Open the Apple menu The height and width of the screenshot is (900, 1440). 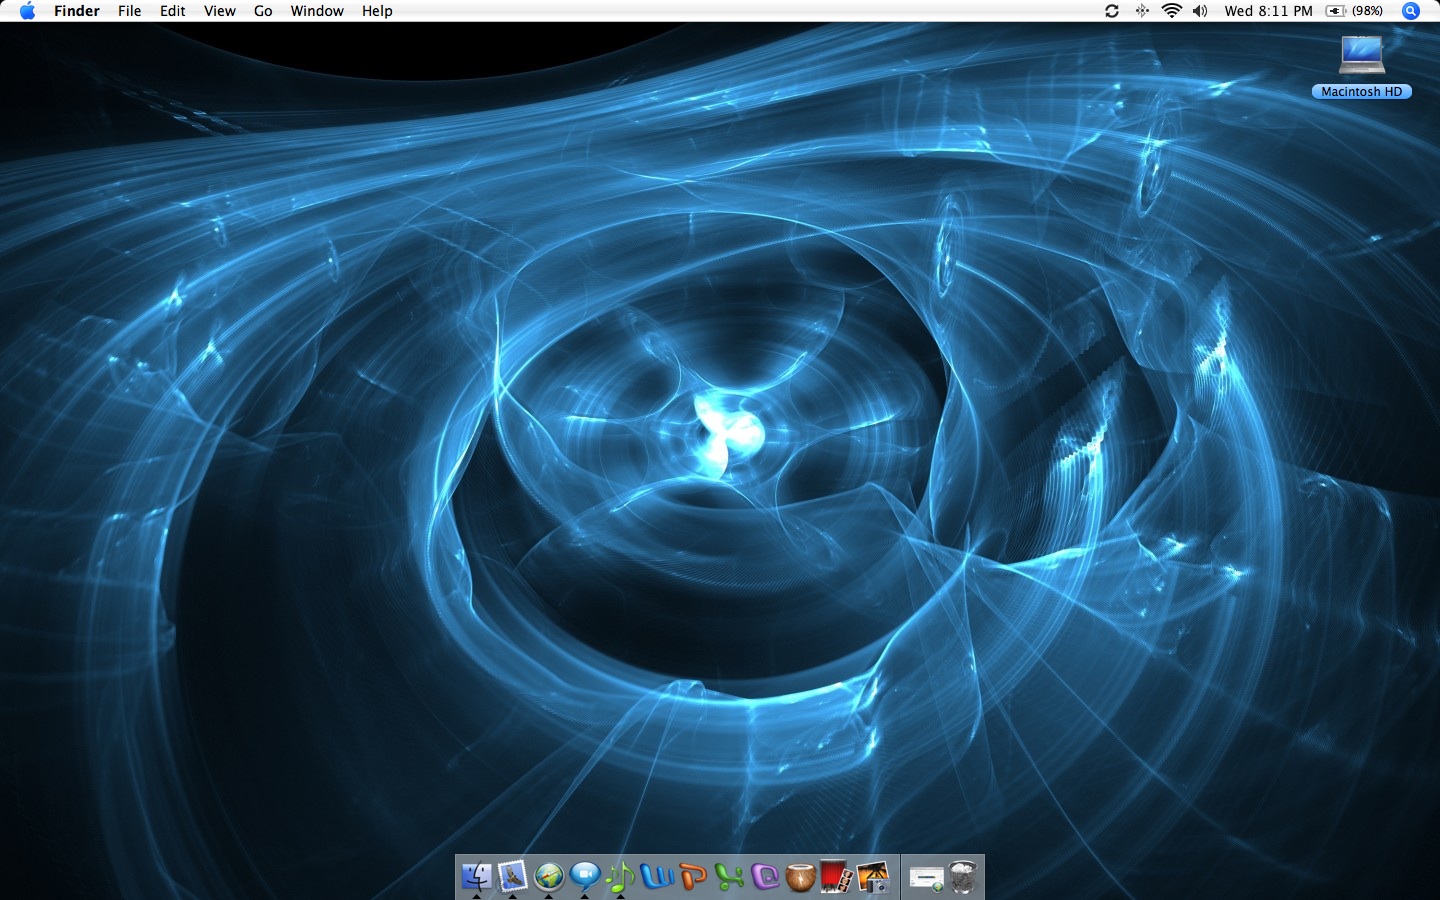pos(27,11)
